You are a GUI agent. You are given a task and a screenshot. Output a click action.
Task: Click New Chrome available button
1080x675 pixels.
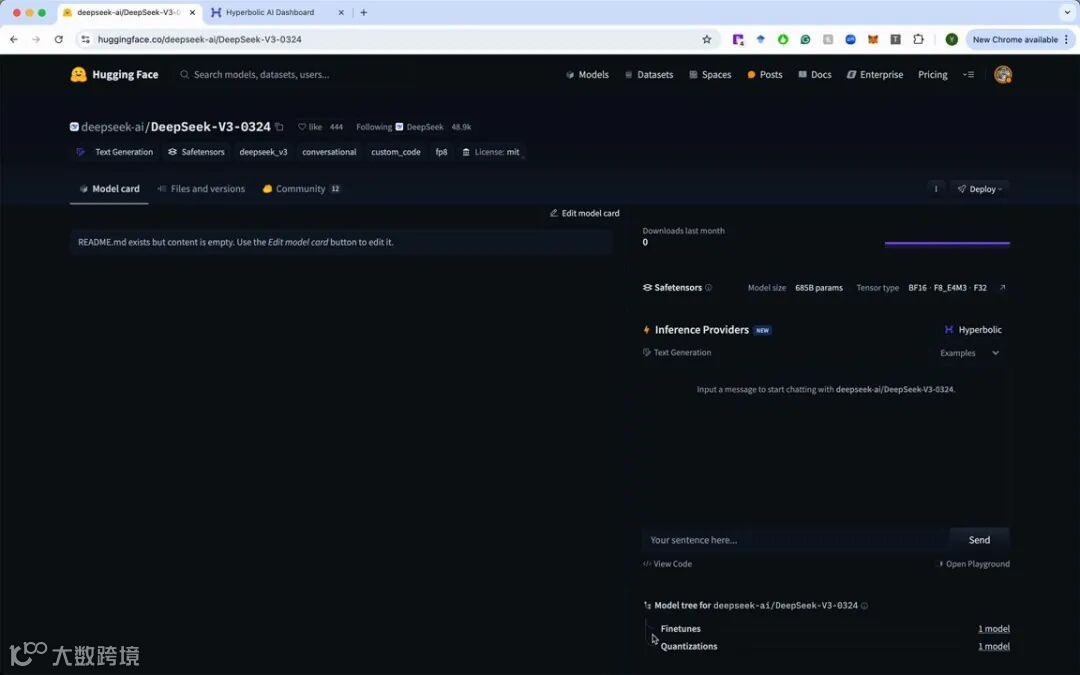coord(1015,39)
